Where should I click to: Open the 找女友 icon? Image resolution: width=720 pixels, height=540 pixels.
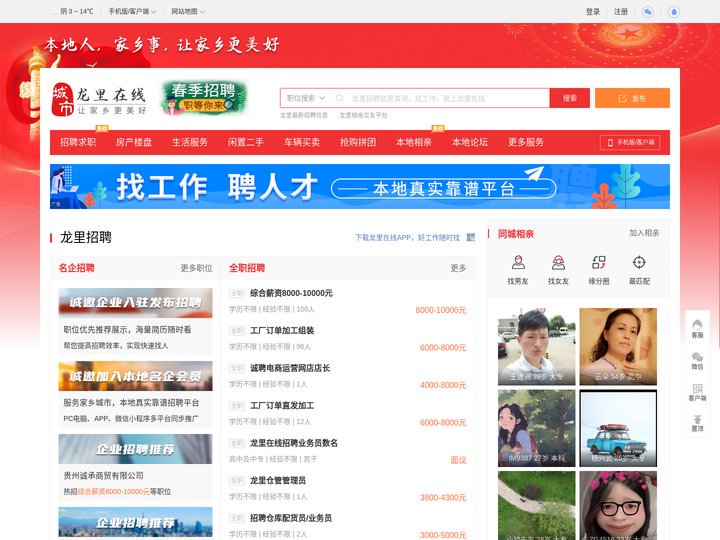pos(558,262)
